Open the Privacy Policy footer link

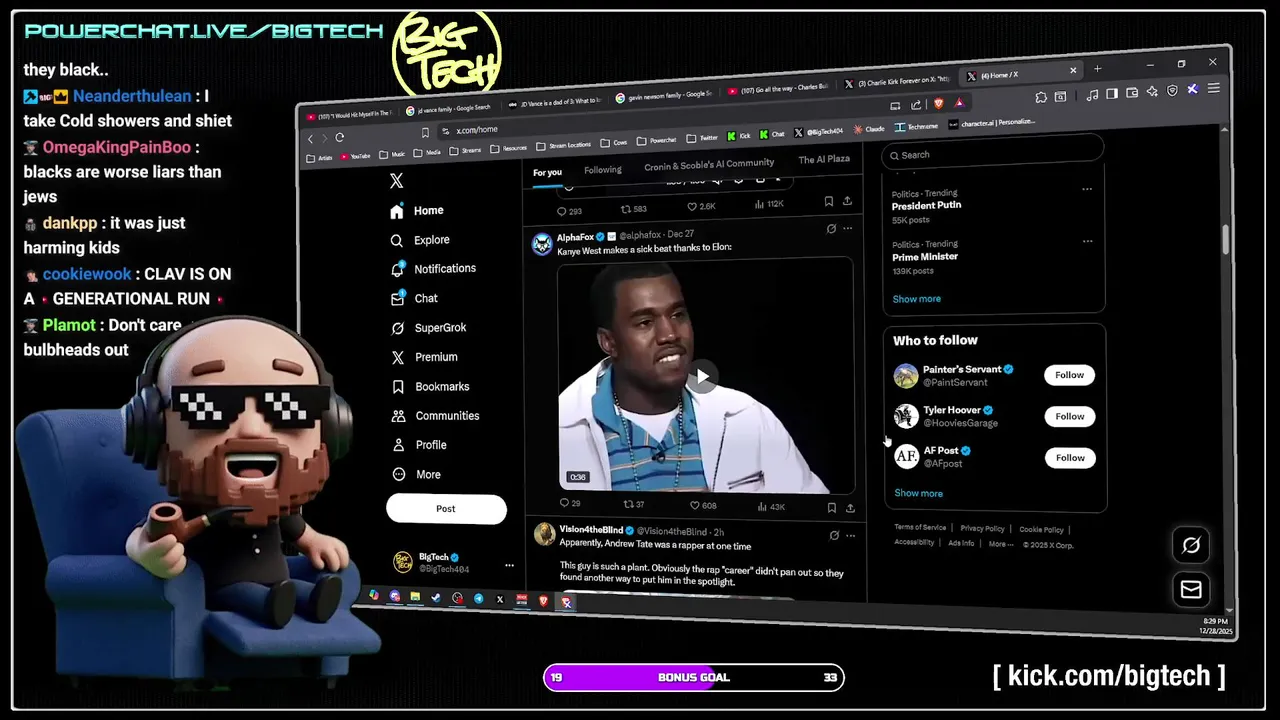click(x=982, y=528)
